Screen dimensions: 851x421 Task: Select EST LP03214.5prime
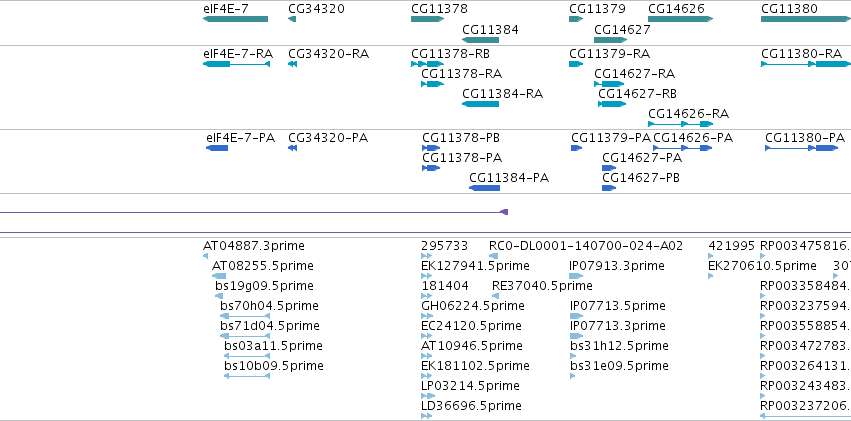tap(427, 396)
